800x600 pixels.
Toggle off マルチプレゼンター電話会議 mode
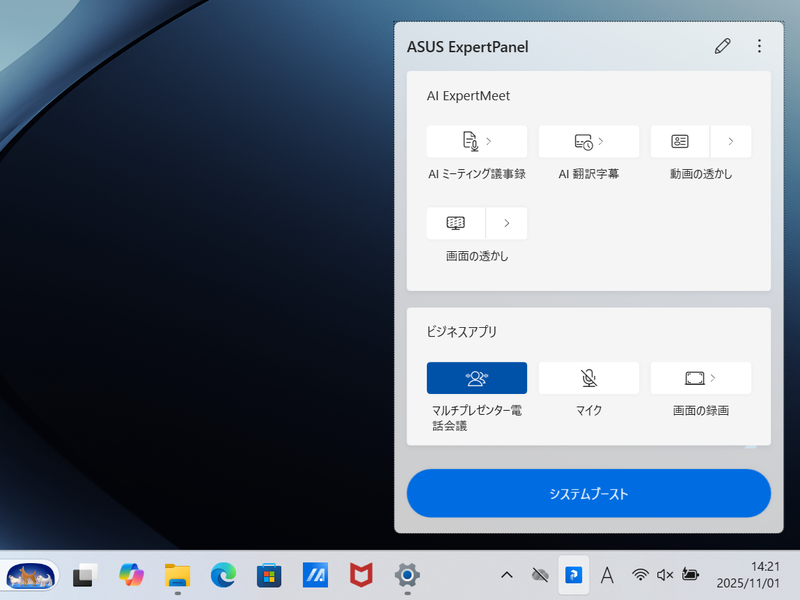[x=477, y=377]
